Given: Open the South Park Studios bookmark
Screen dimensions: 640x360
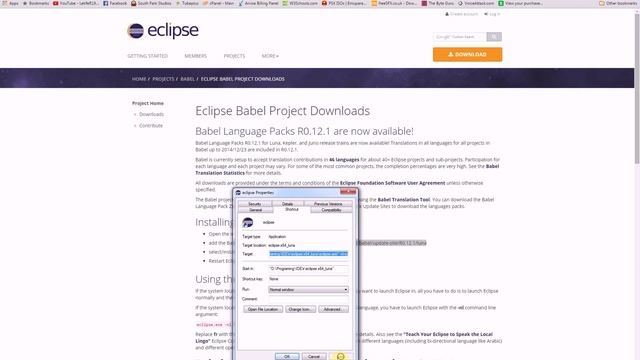Looking at the screenshot, I should (151, 3).
